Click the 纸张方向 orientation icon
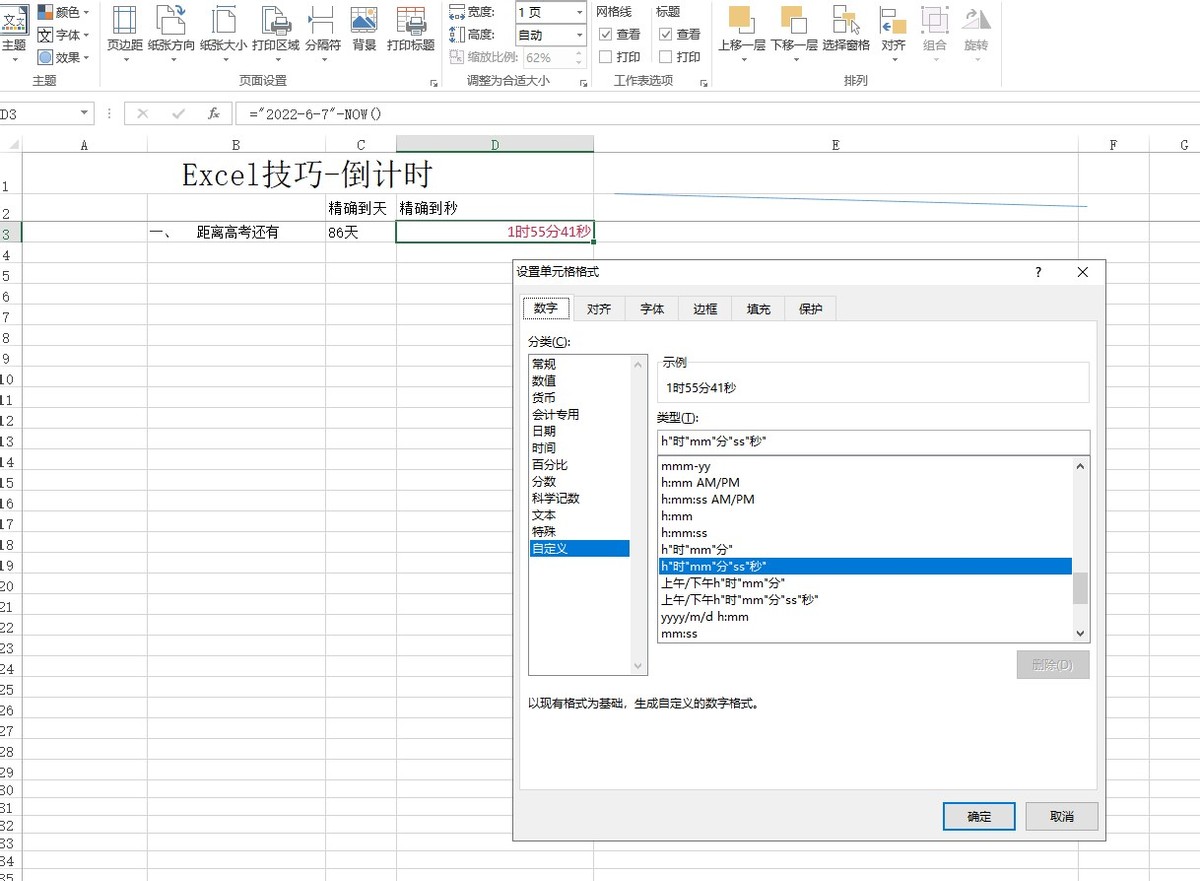Viewport: 1200px width, 881px height. 171,20
